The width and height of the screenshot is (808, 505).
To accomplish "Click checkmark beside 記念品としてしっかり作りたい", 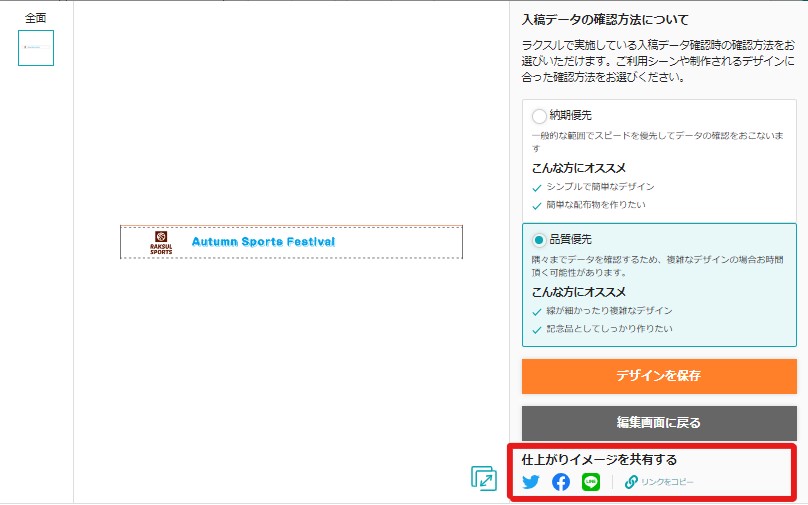I will point(536,330).
